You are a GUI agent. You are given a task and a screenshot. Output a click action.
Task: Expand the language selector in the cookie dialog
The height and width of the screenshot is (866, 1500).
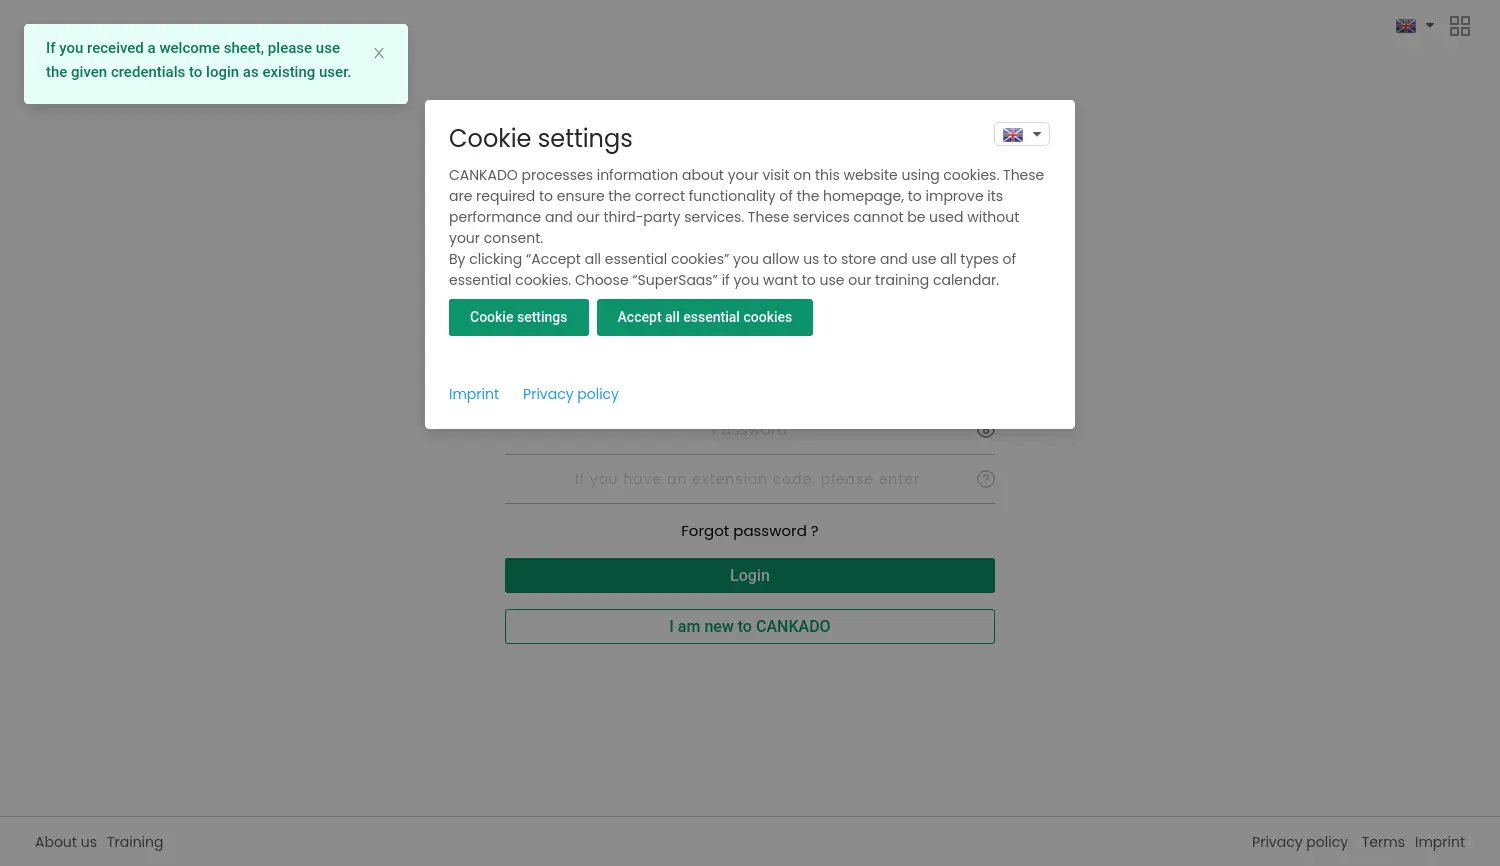(x=1021, y=135)
